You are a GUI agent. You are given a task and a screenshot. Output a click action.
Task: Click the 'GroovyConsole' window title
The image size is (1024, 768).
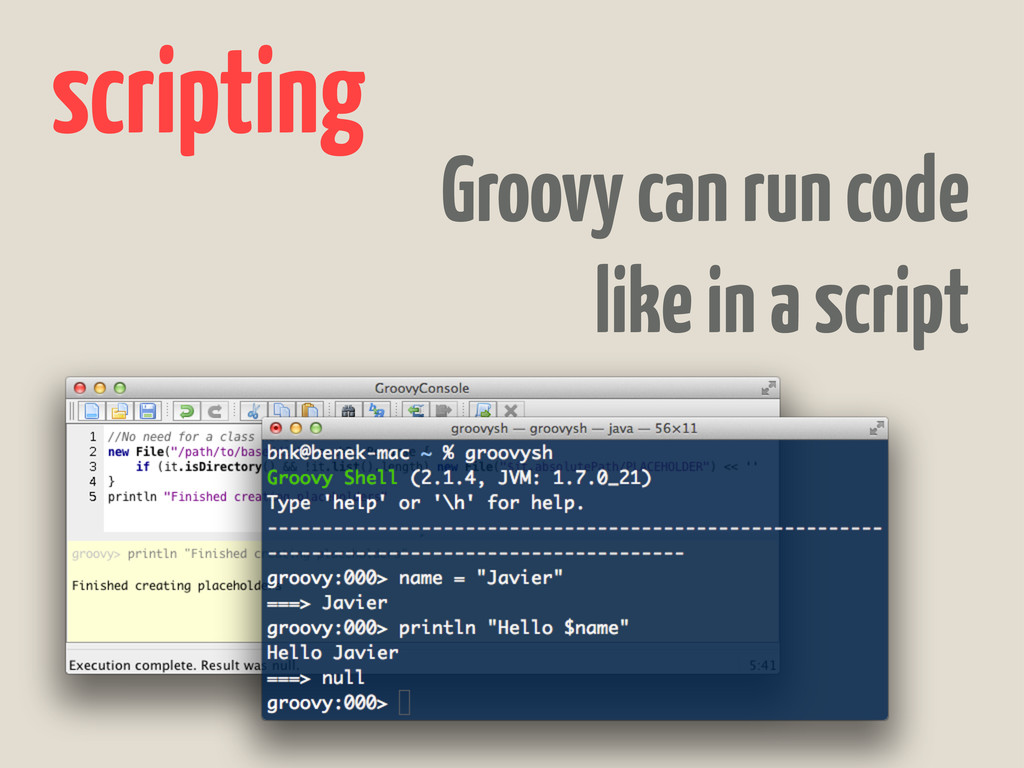coord(422,388)
